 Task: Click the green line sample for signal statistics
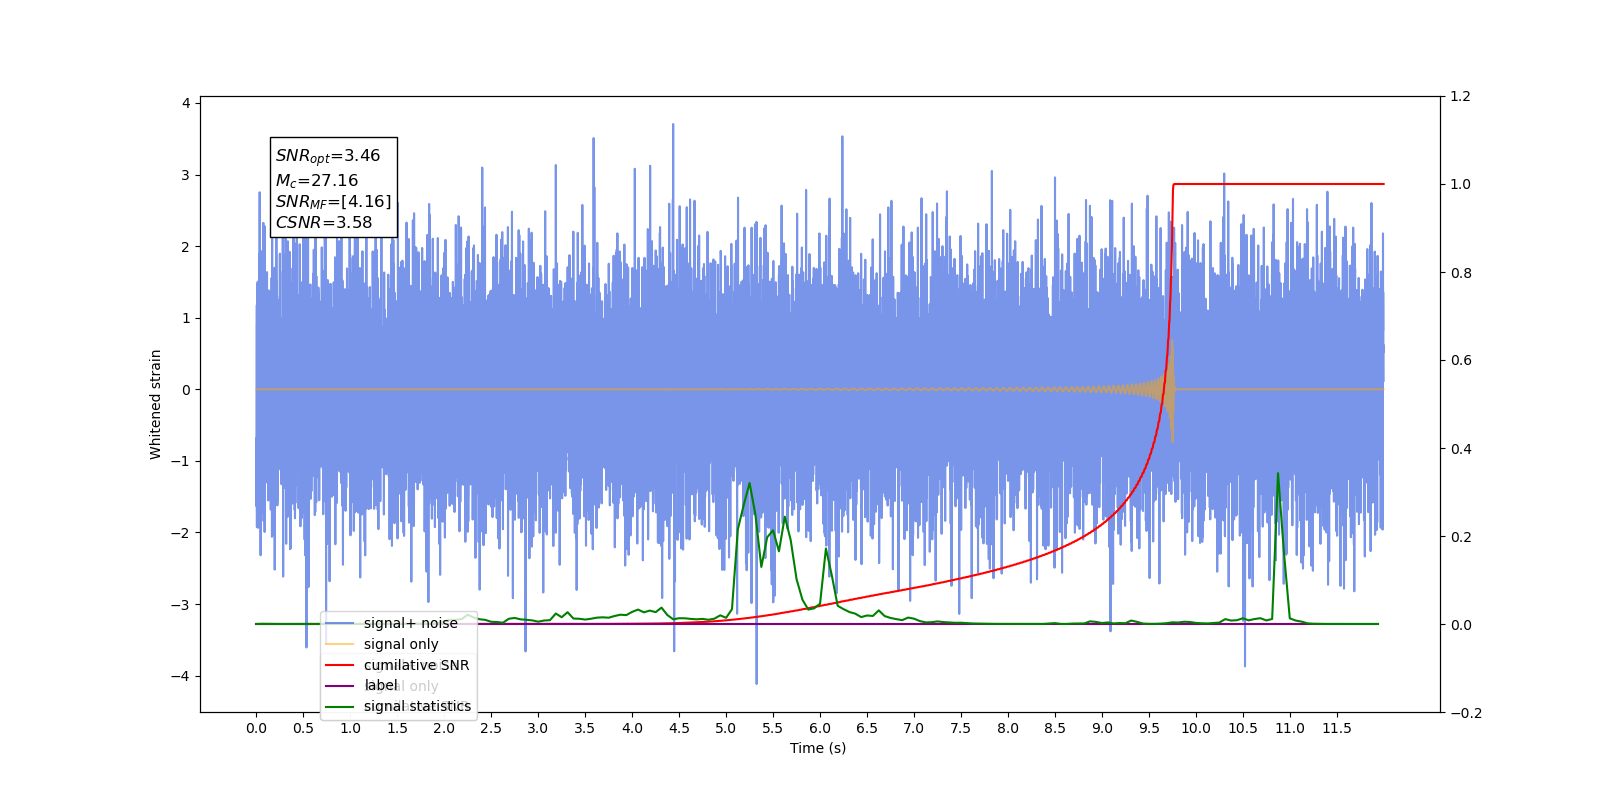point(340,707)
